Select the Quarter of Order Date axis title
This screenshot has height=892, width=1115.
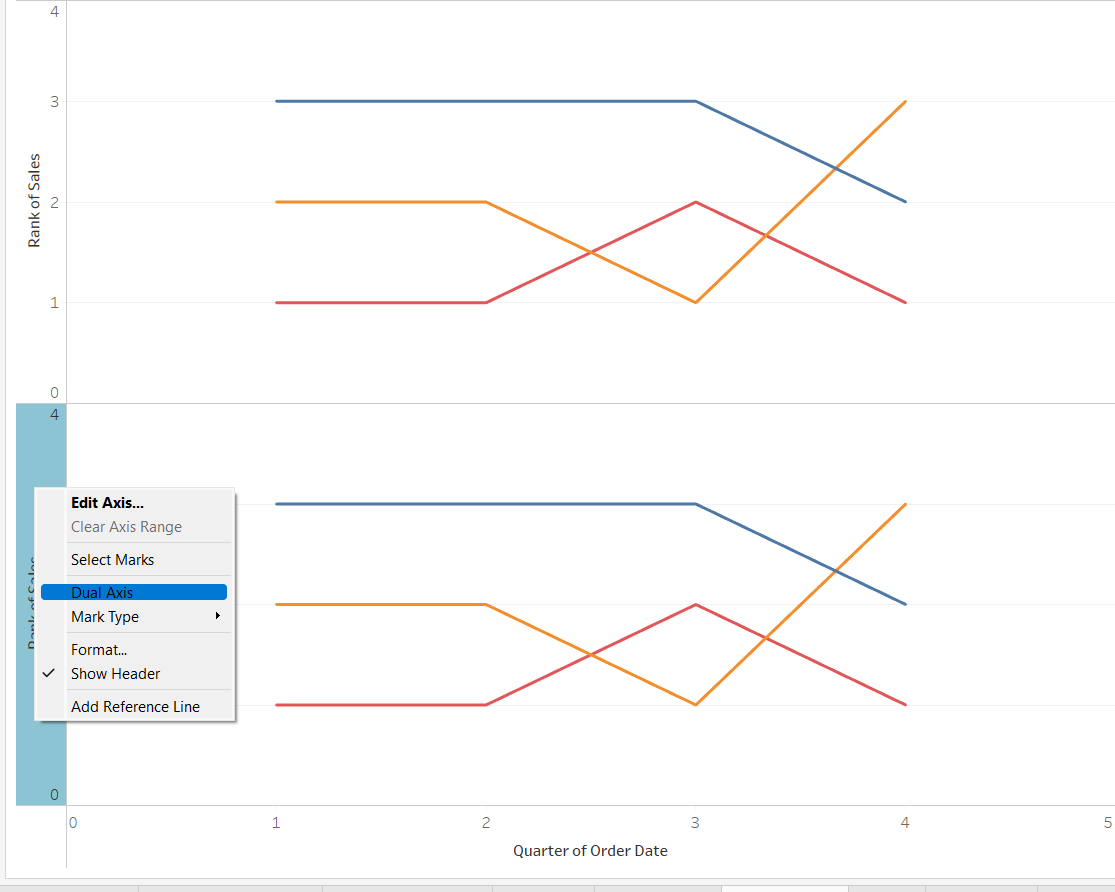590,851
